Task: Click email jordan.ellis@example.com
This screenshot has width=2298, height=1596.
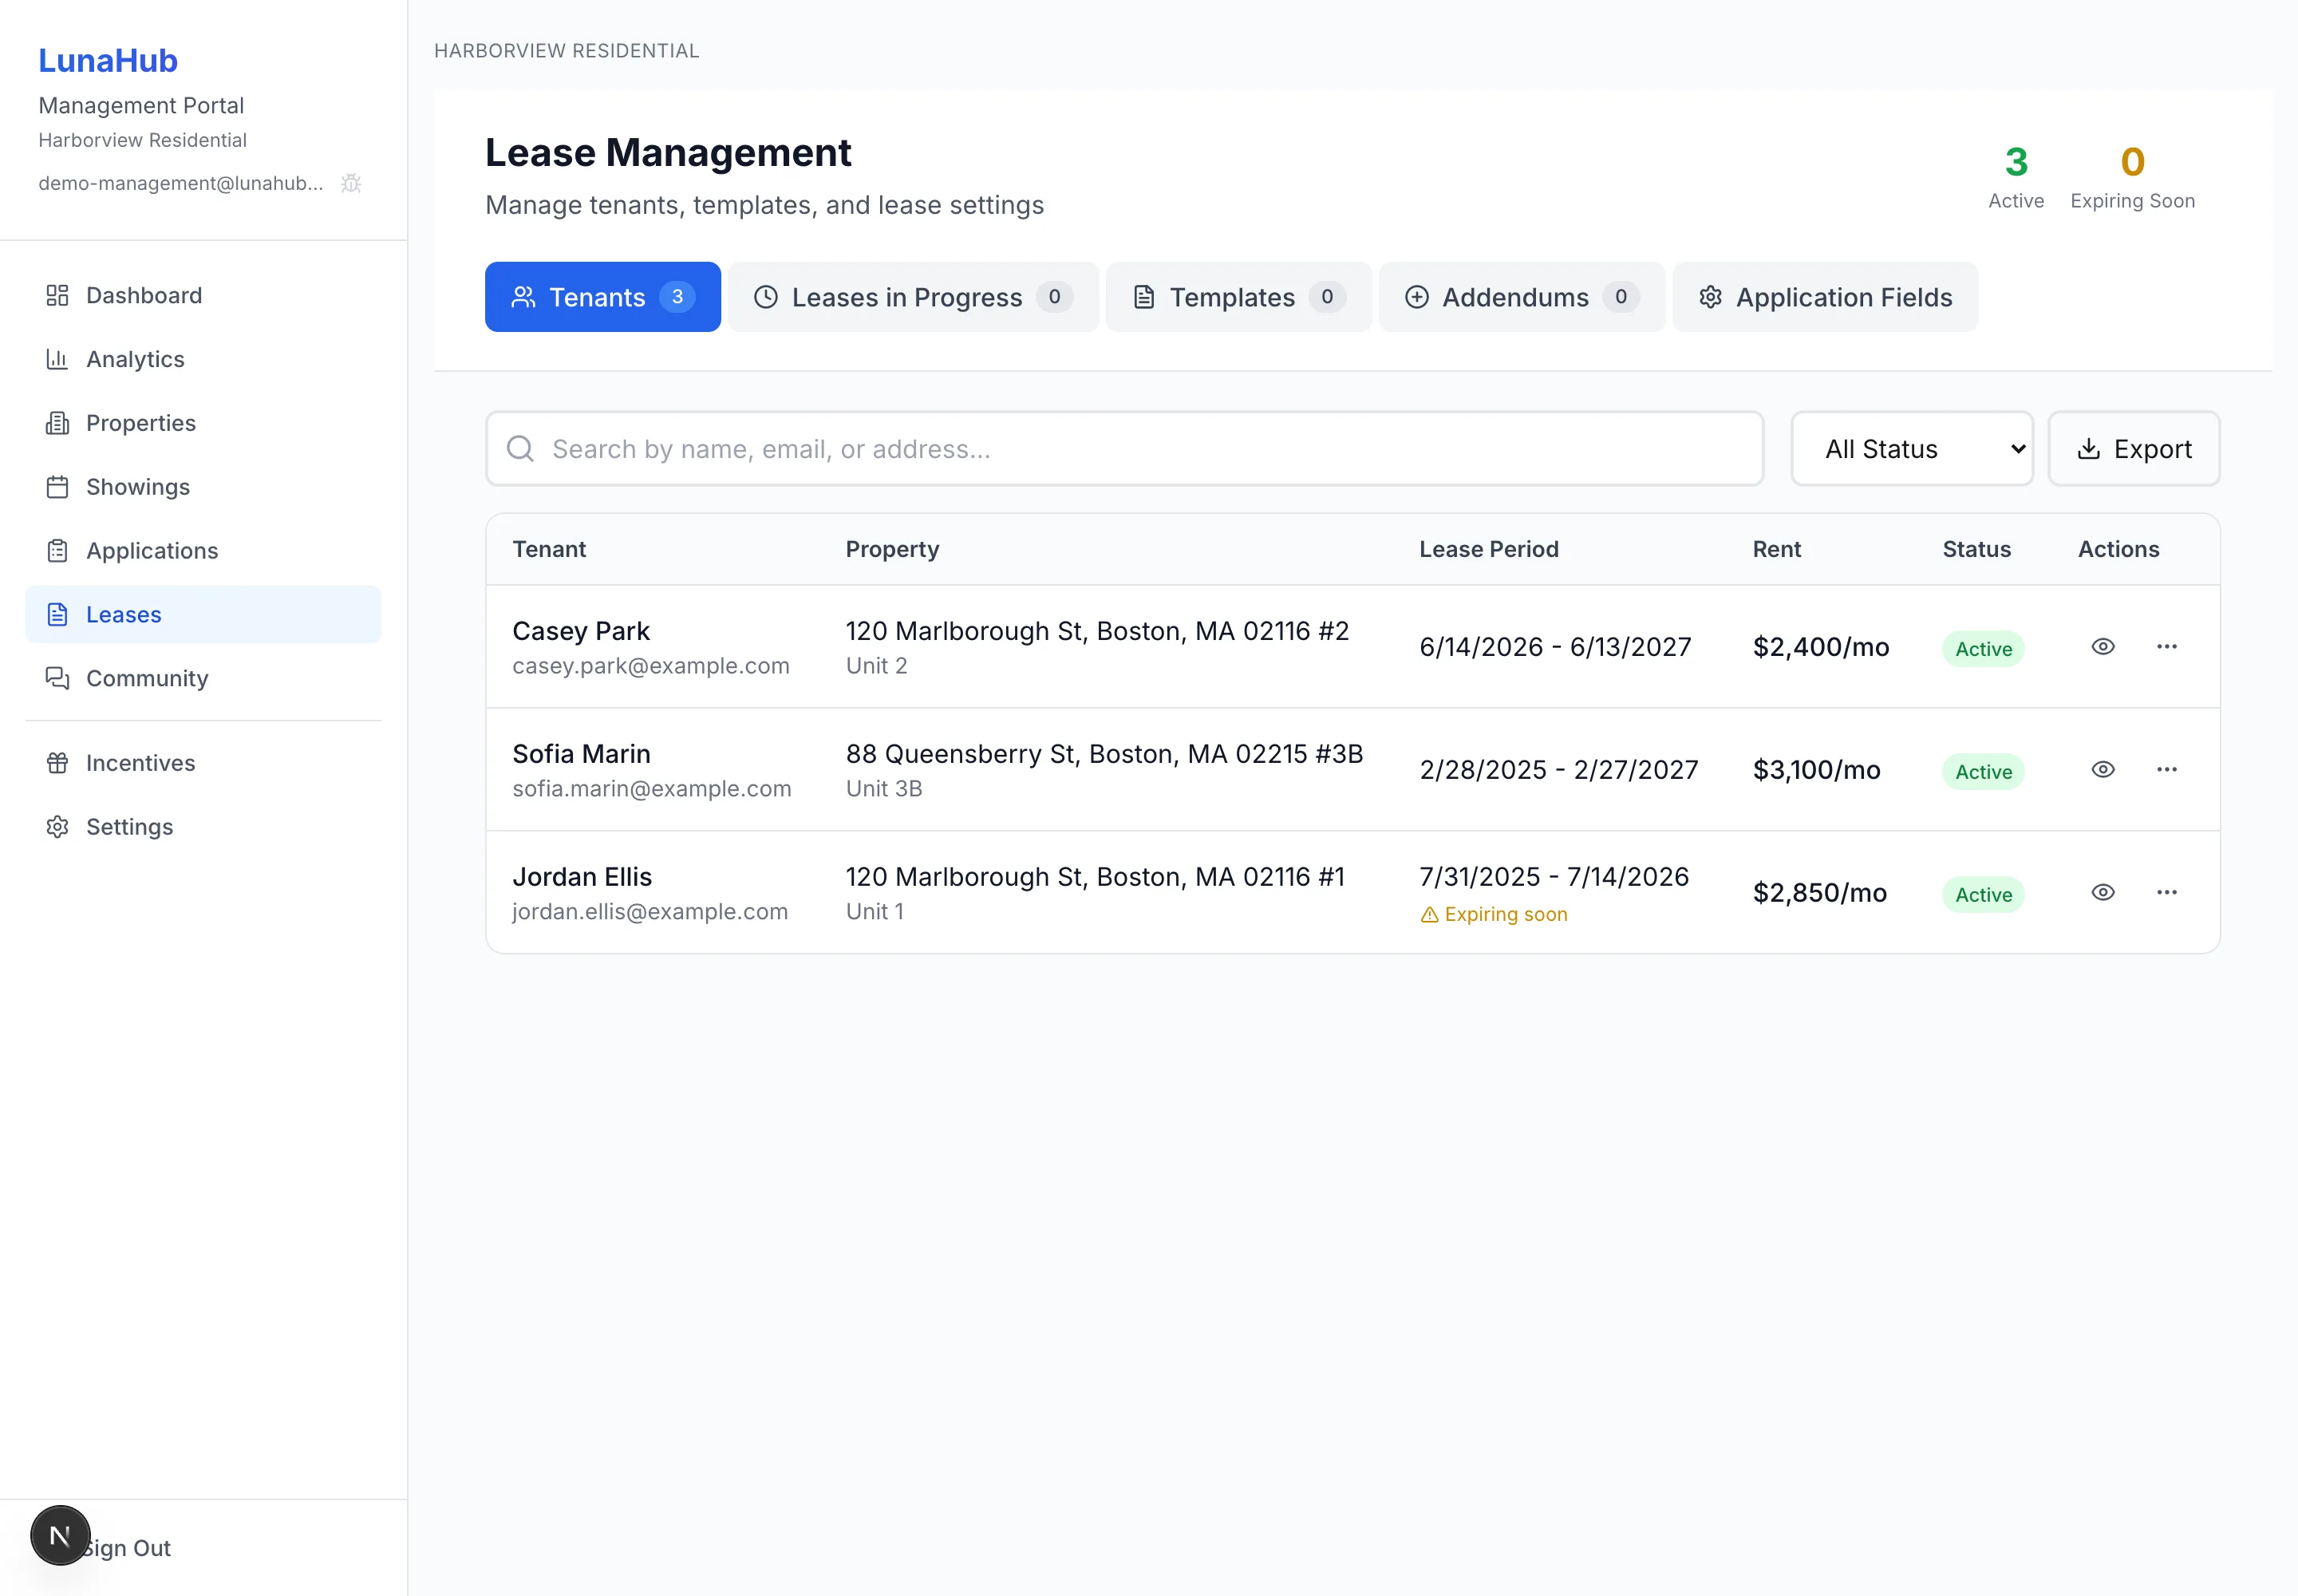Action: [x=650, y=912]
